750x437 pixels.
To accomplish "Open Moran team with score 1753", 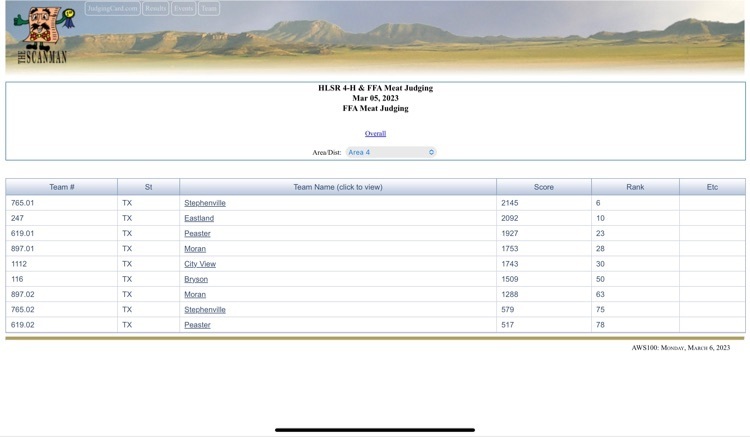I will pyautogui.click(x=195, y=249).
